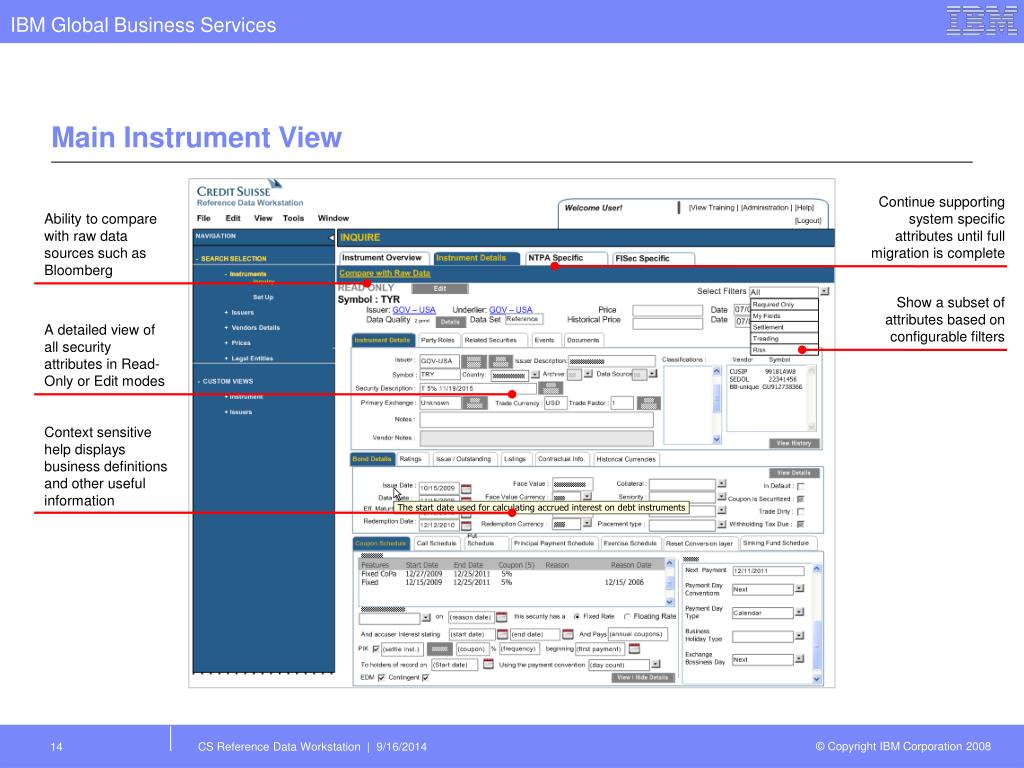Choose Risk in the filter list
This screenshot has width=1024, height=768.
point(784,350)
